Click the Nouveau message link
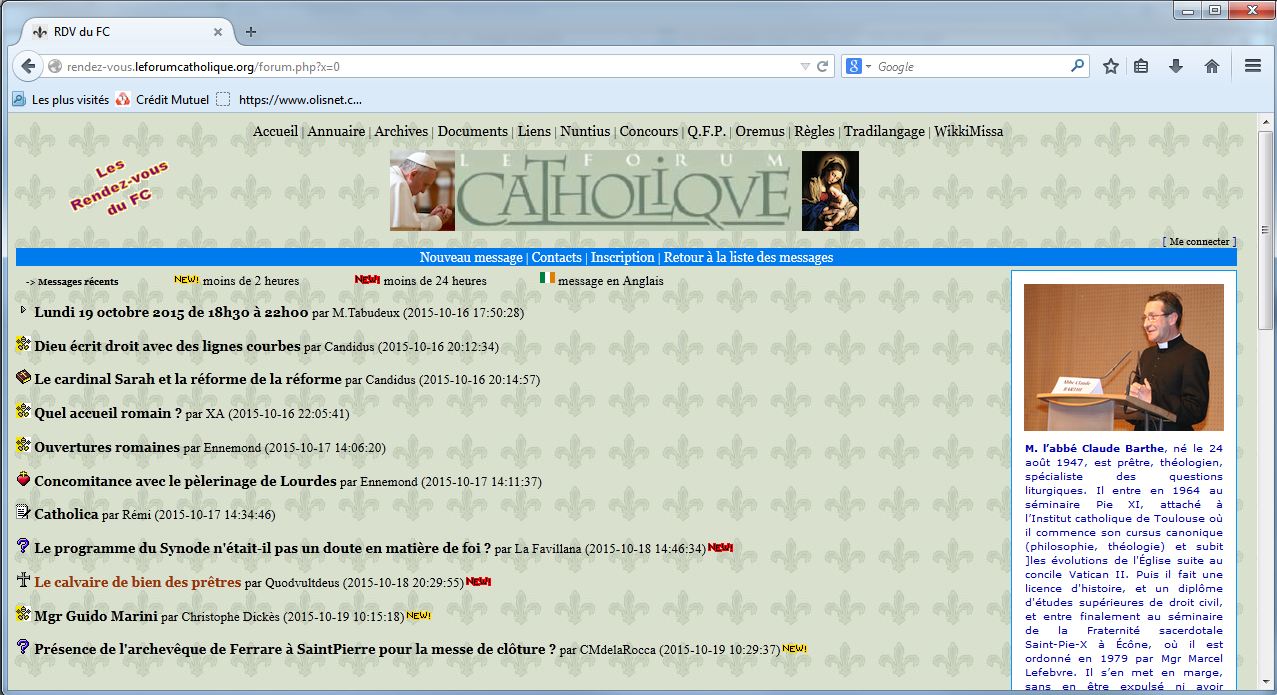The image size is (1277, 695). 470,257
